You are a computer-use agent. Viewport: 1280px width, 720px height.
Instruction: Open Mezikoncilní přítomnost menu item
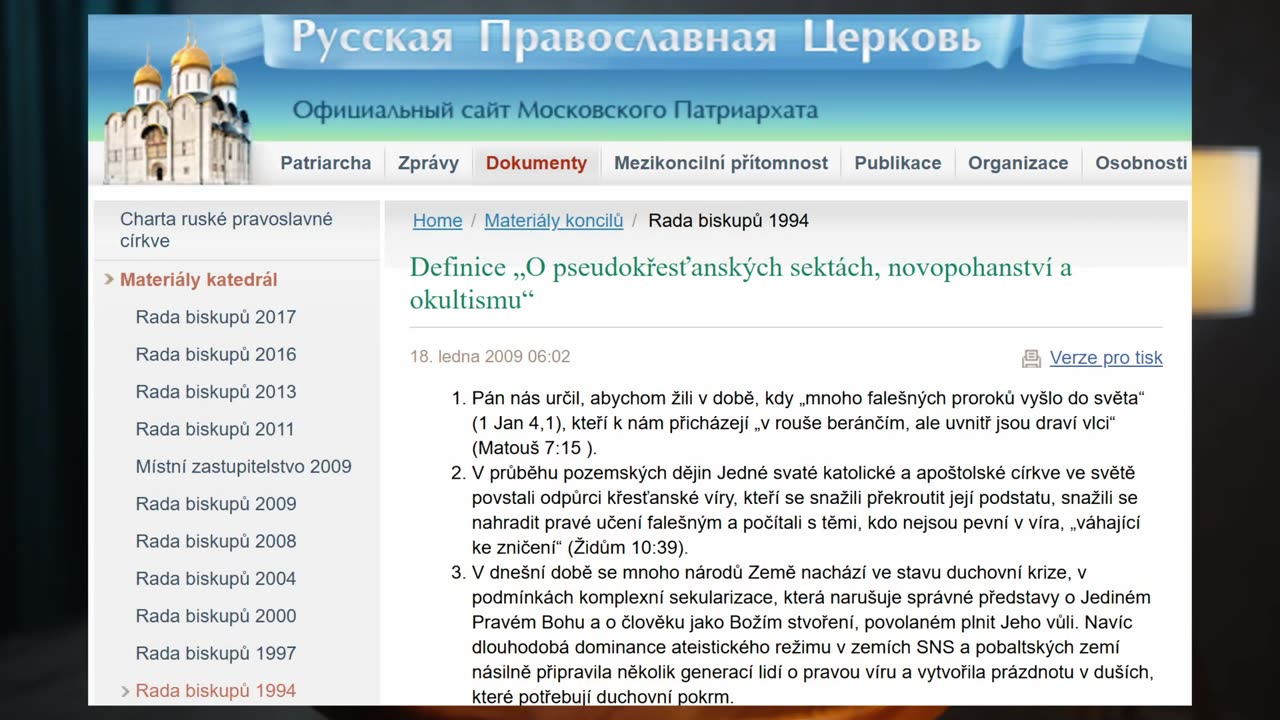(x=721, y=163)
